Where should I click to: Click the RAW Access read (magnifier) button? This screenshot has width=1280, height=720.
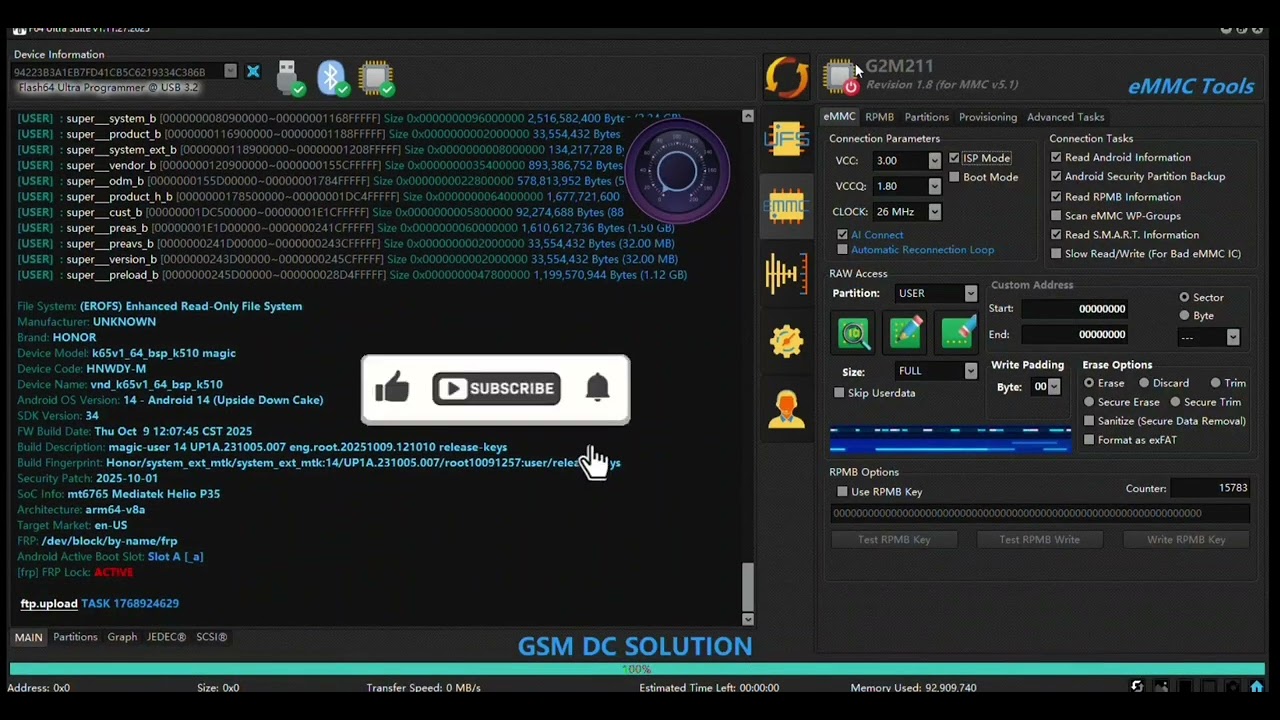[x=853, y=334]
